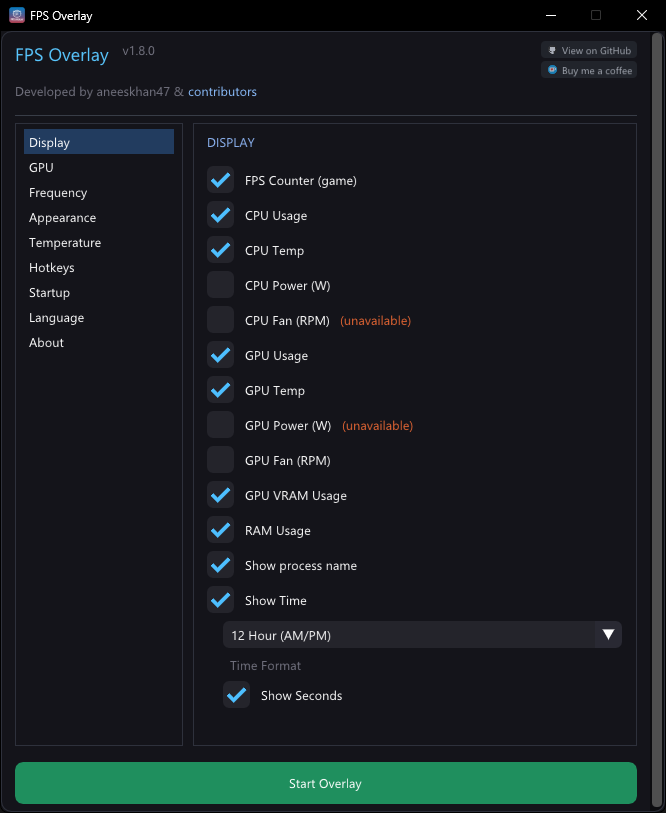The width and height of the screenshot is (666, 813).
Task: Select Hotkeys in the sidebar
Action: [99, 267]
